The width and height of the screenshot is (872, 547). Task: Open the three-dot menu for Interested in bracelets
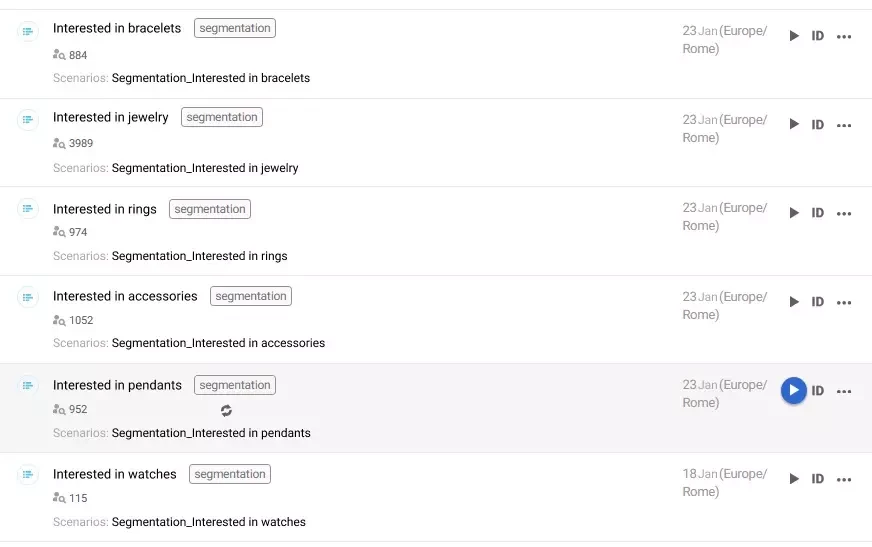click(x=844, y=36)
